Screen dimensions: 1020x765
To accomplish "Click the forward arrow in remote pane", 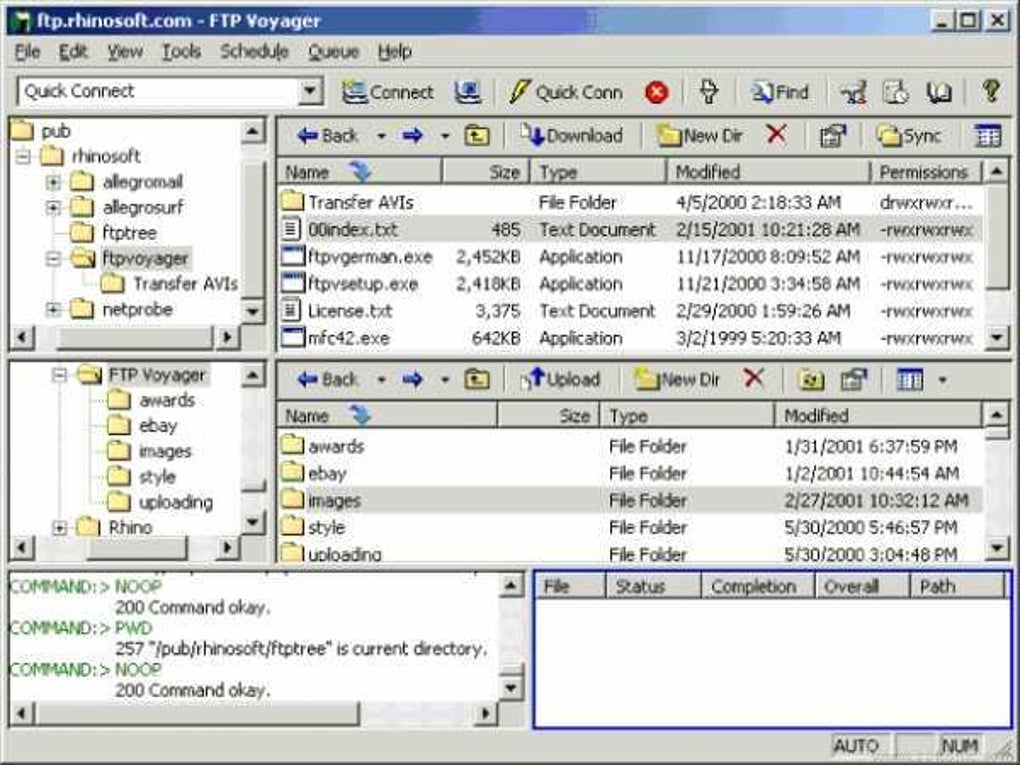I will 412,136.
